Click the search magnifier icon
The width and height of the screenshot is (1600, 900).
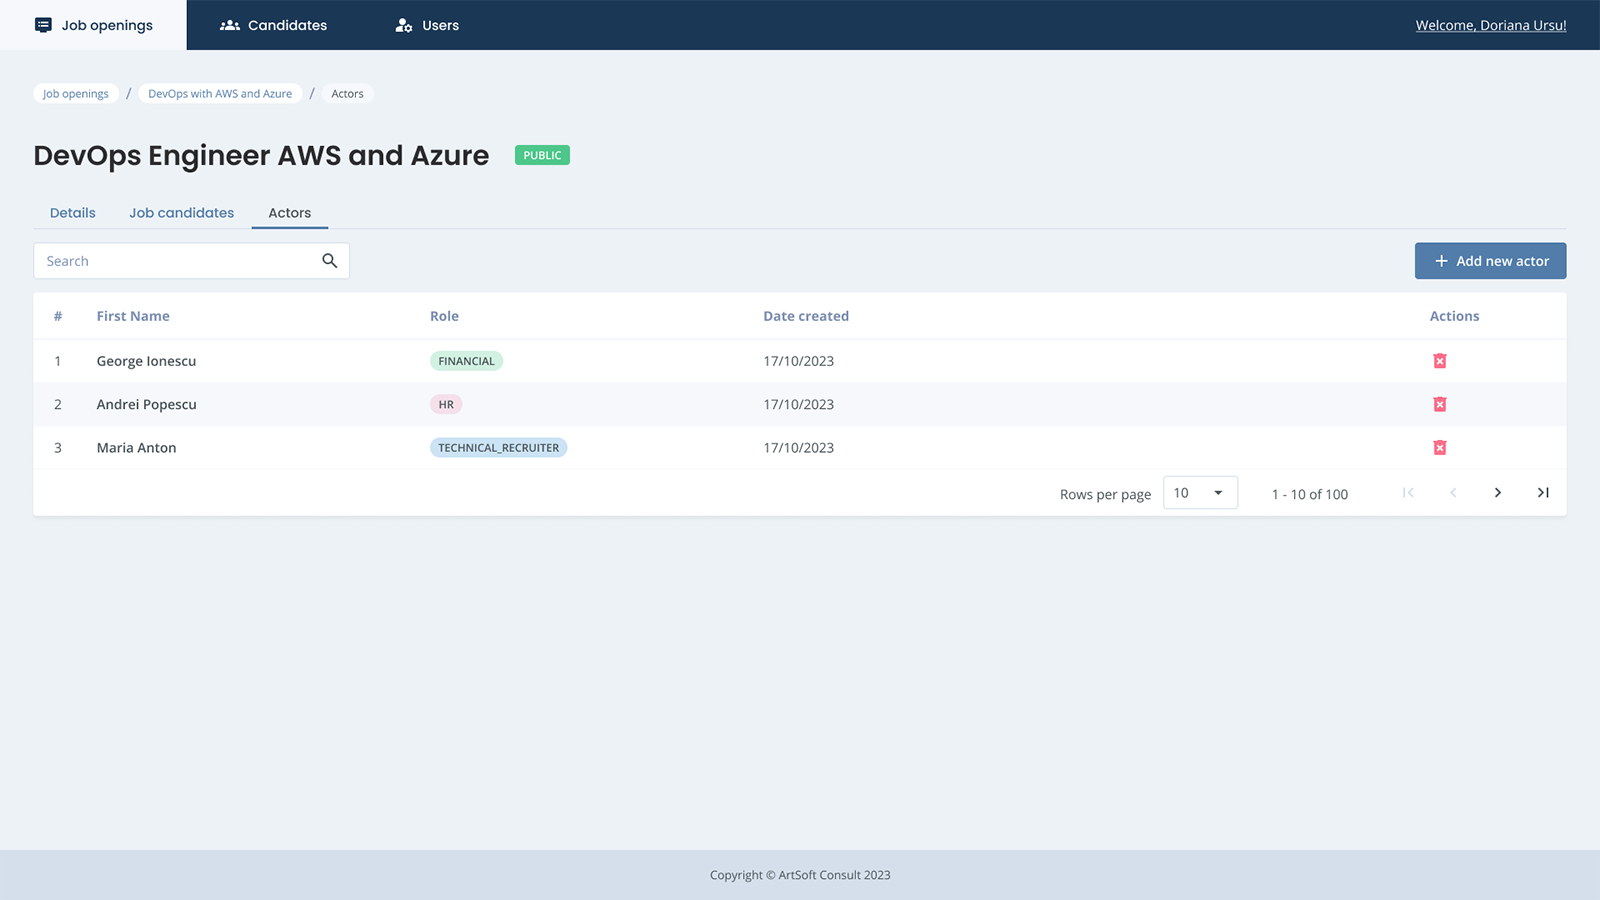tap(329, 261)
